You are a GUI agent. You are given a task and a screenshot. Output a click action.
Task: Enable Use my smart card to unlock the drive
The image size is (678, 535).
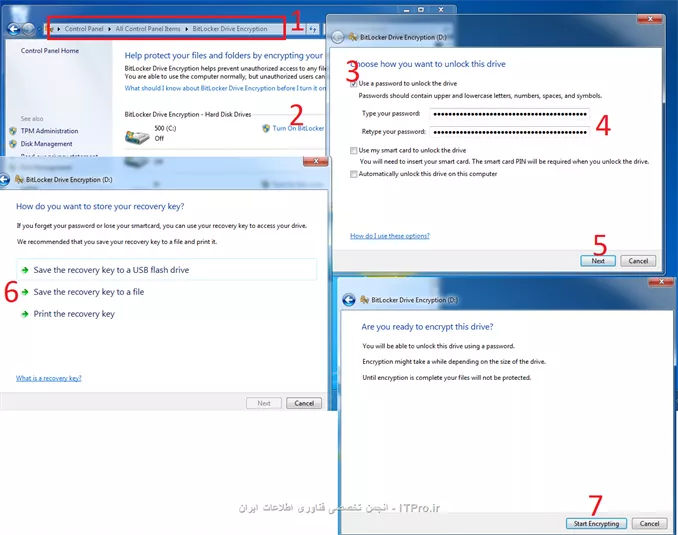[x=354, y=151]
